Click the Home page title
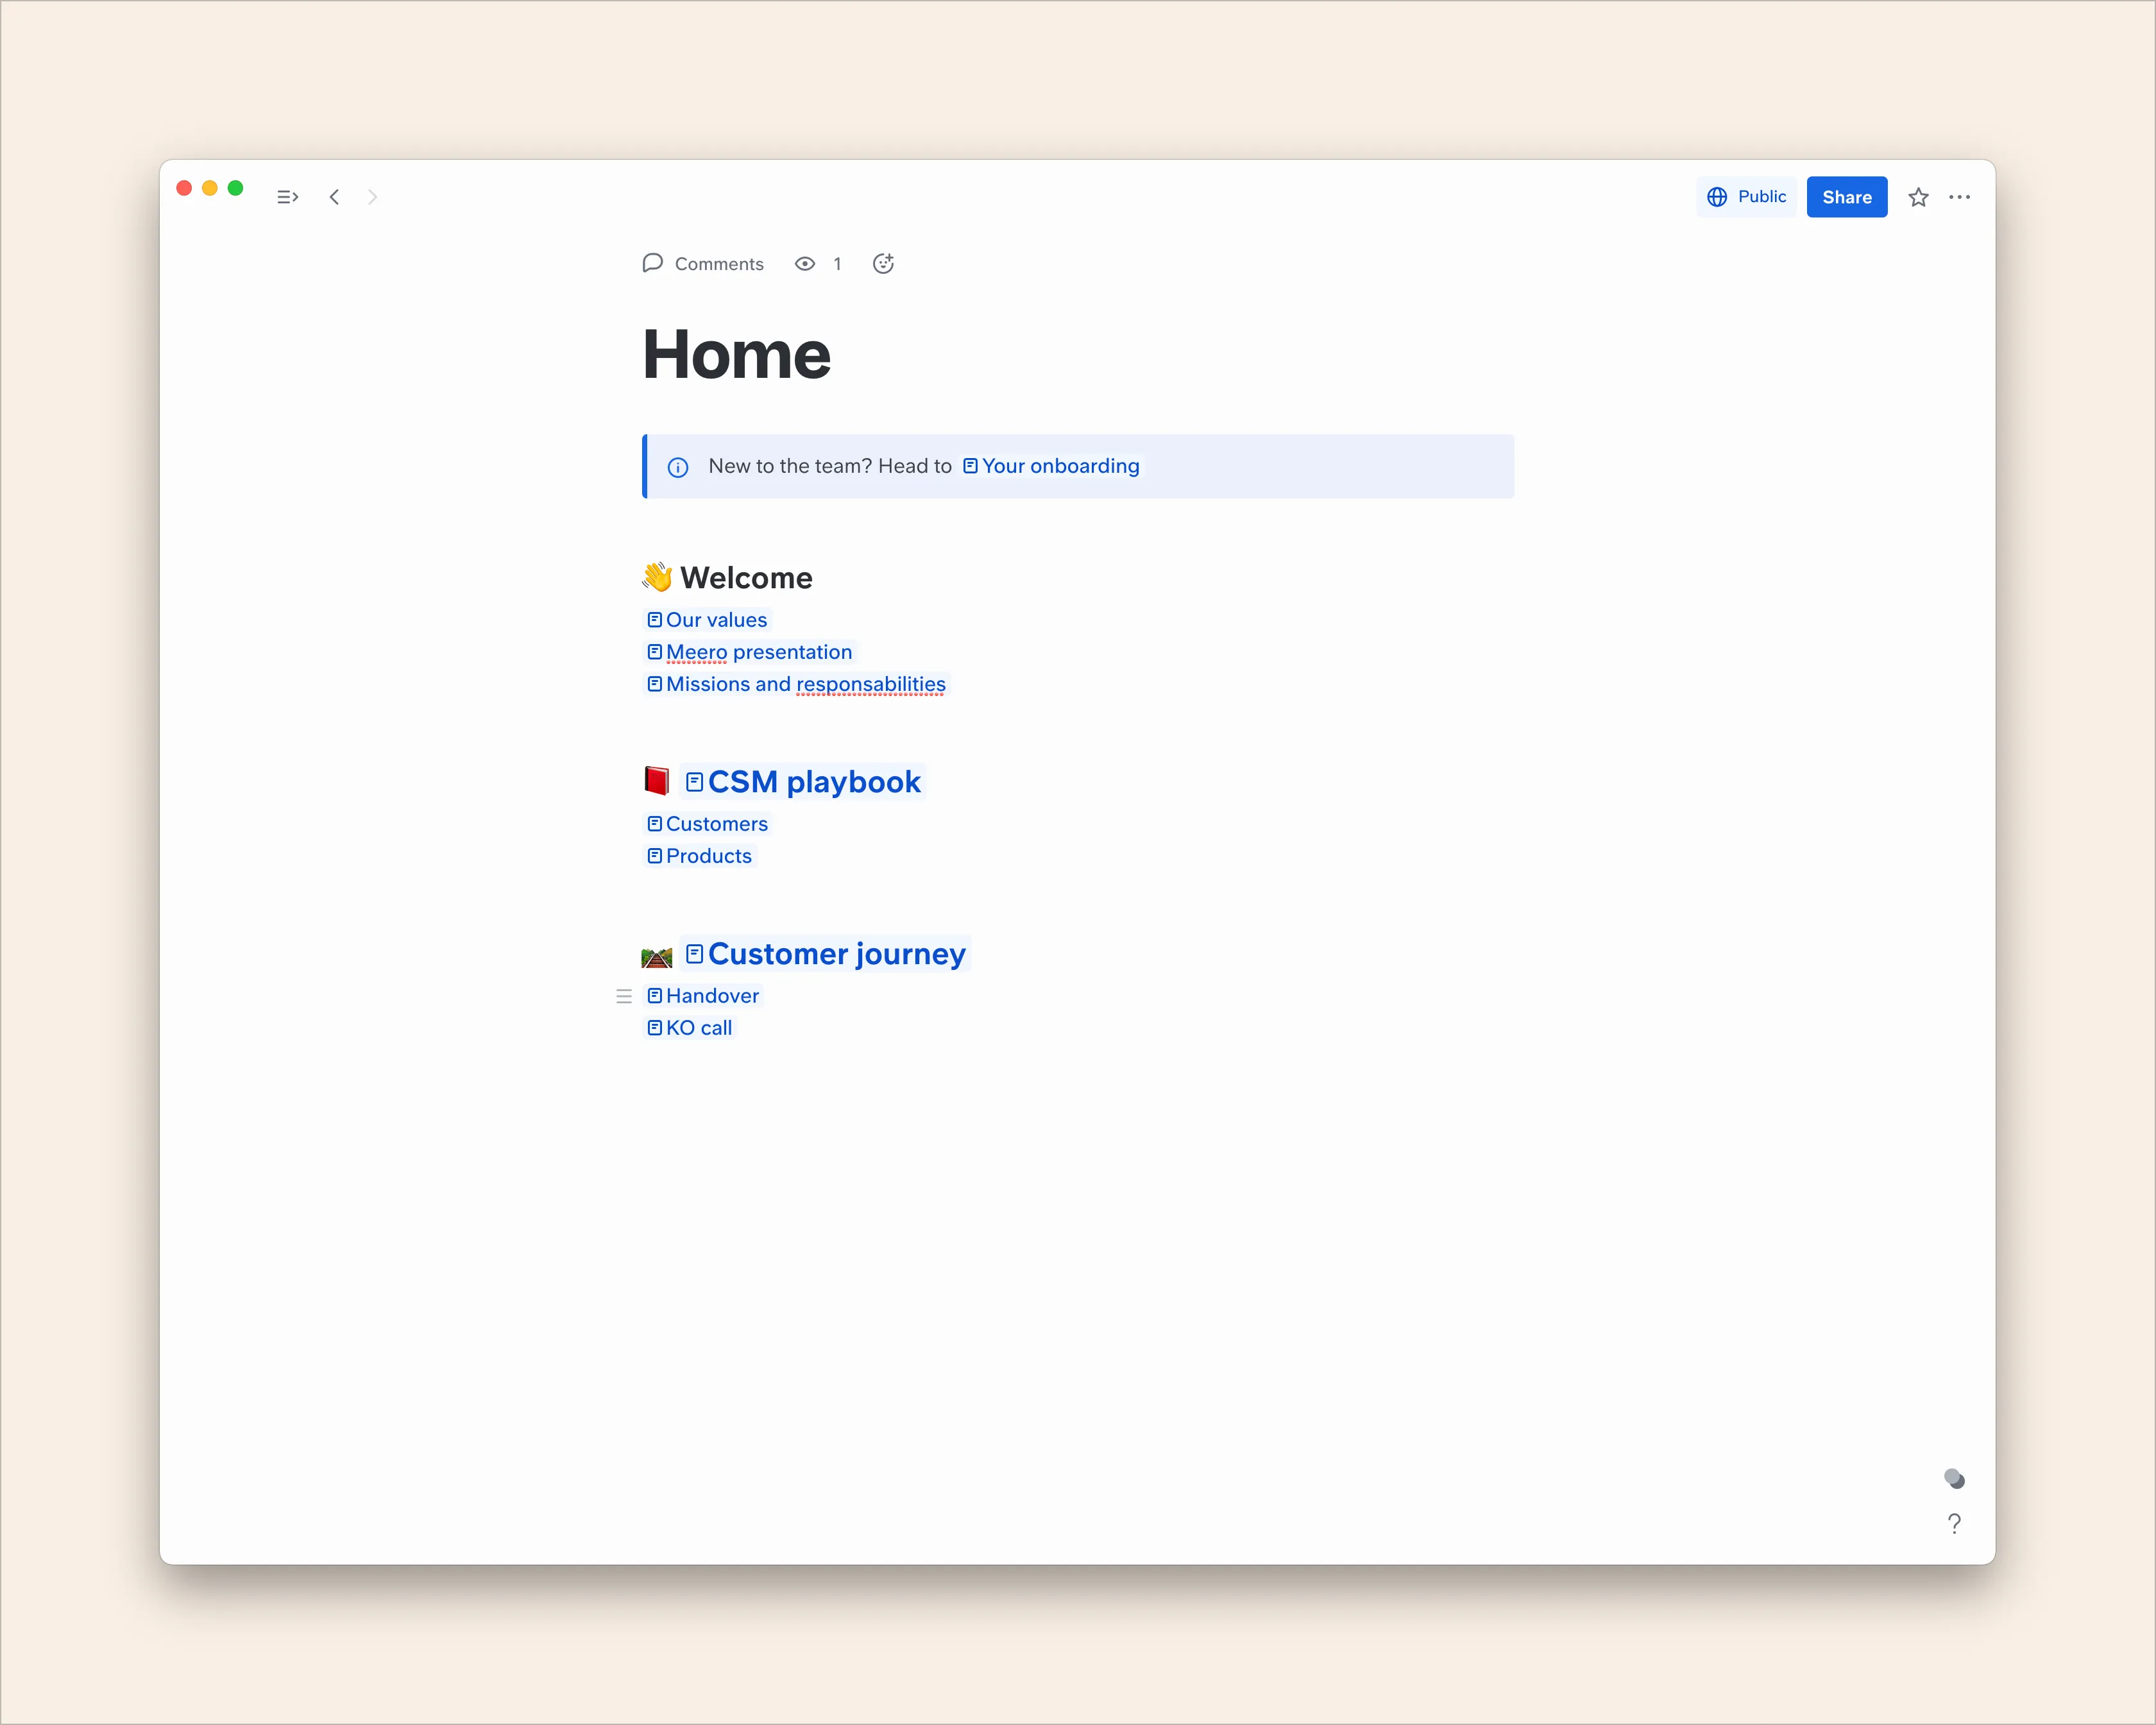 pyautogui.click(x=736, y=354)
